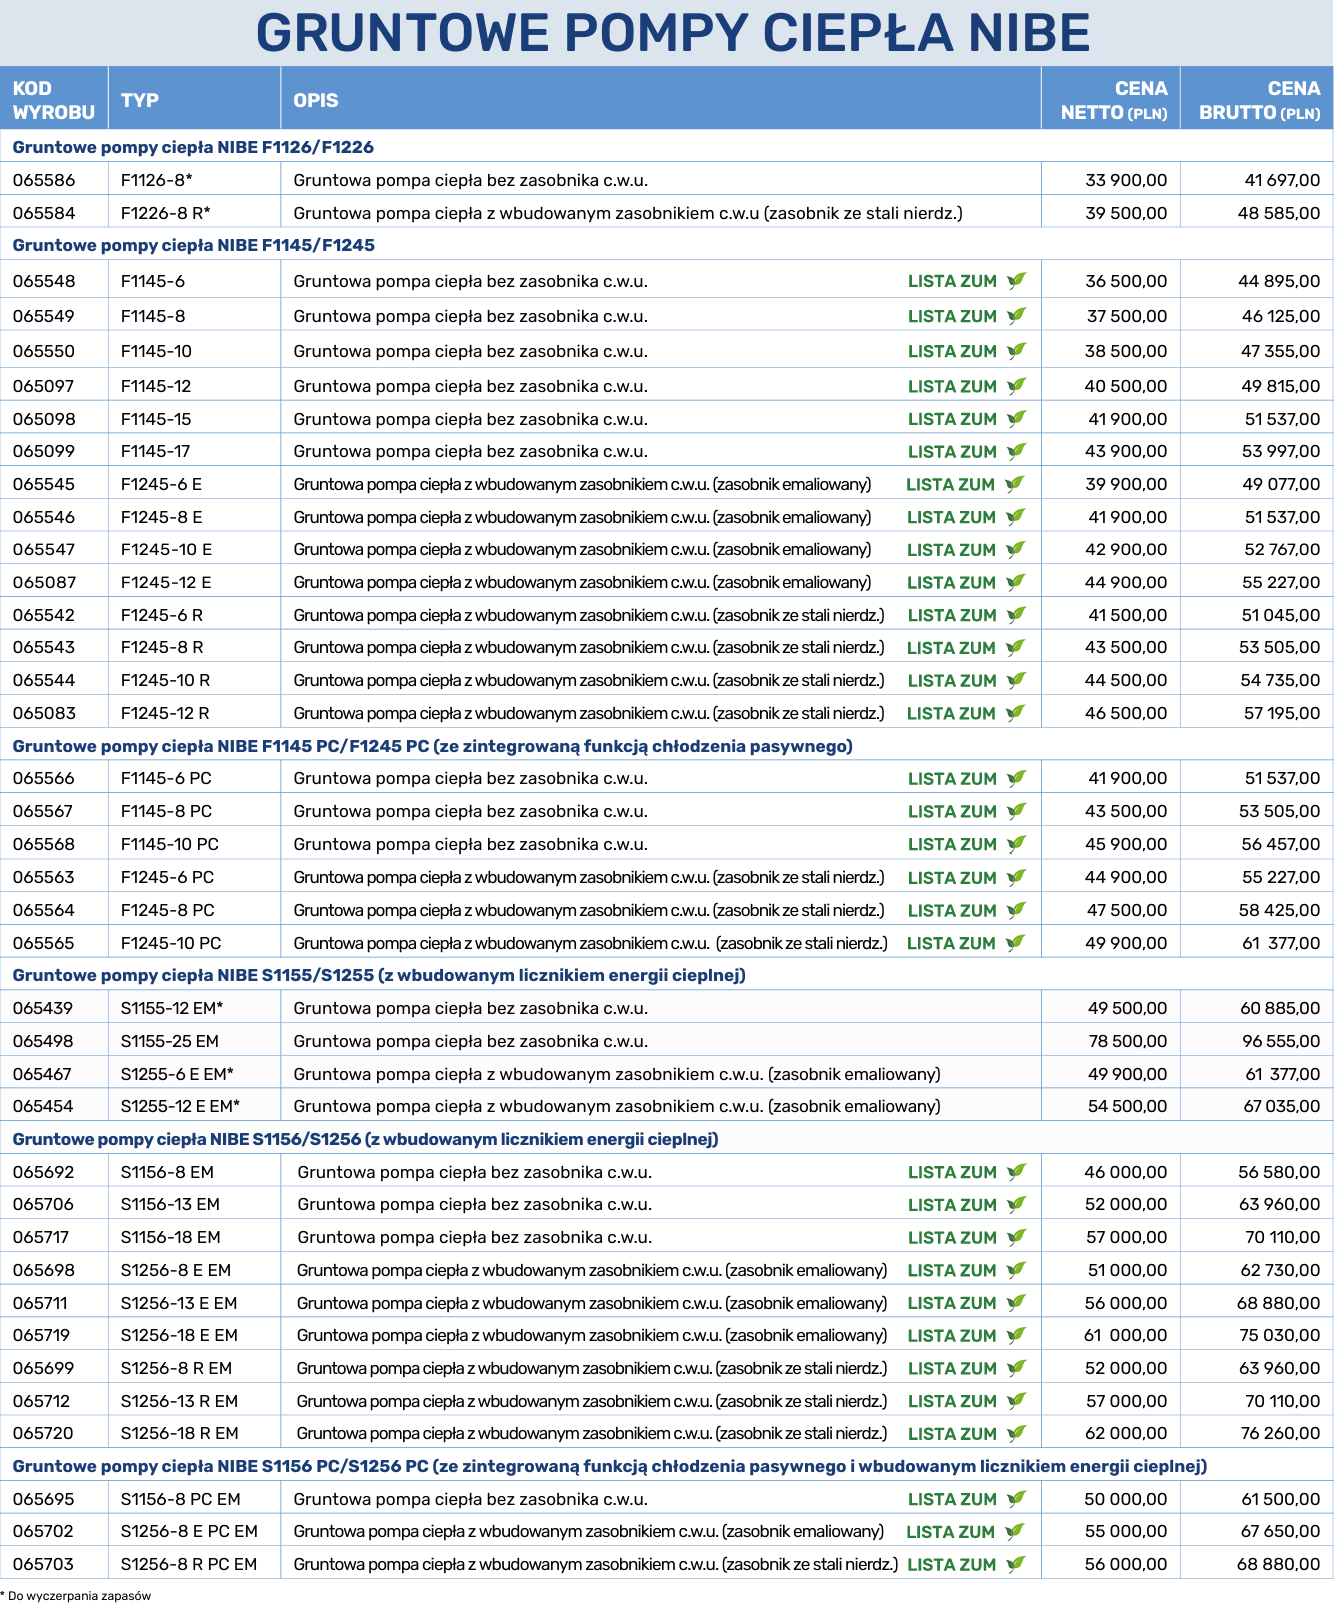Click the leaf icon in the F1245-8 R row
The image size is (1338, 1608).
click(1016, 647)
